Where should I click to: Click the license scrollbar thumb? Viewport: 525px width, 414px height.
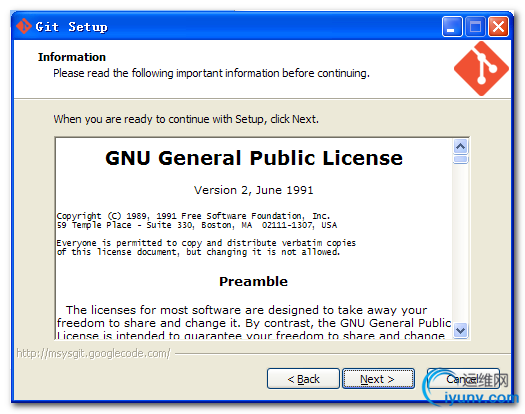[461, 159]
